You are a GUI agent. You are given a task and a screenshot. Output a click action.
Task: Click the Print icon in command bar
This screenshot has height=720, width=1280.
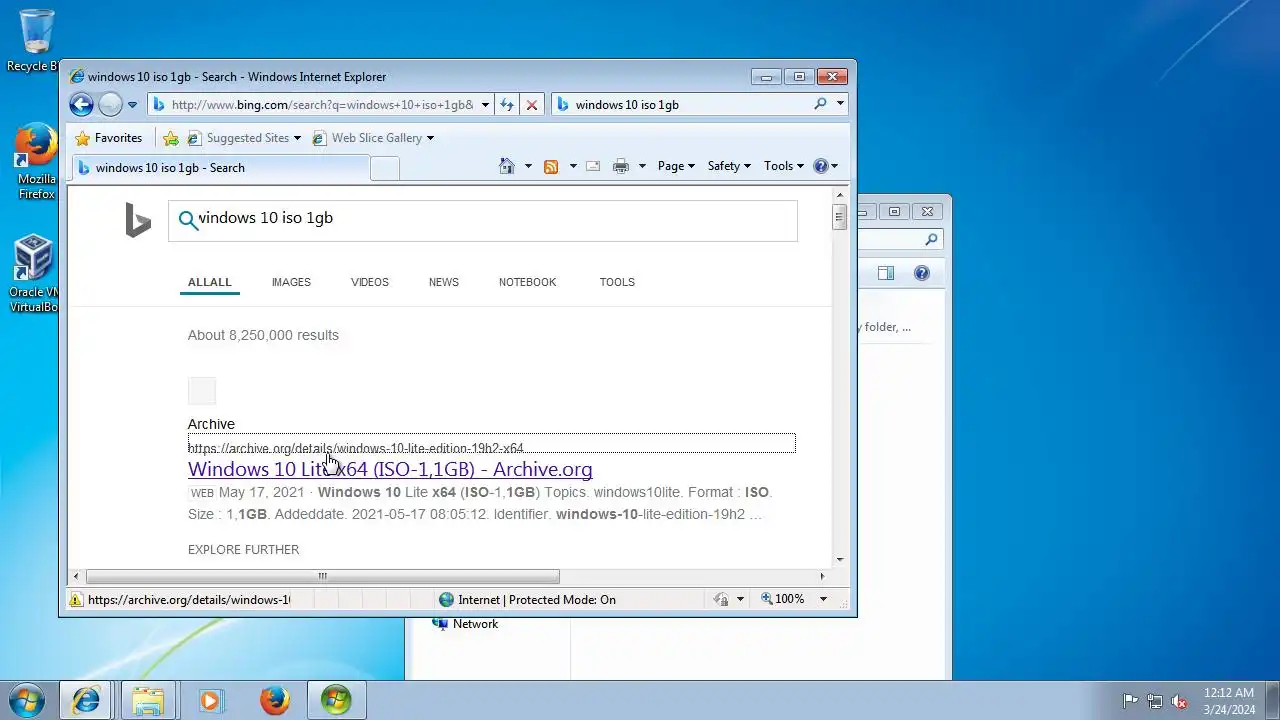(621, 166)
